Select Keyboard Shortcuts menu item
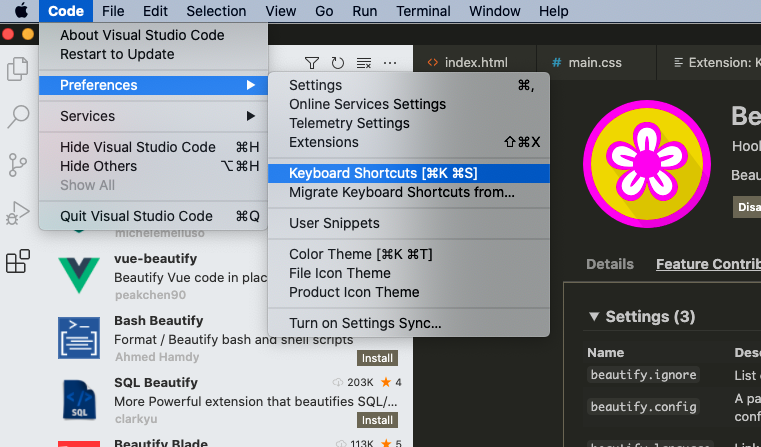 [409, 173]
